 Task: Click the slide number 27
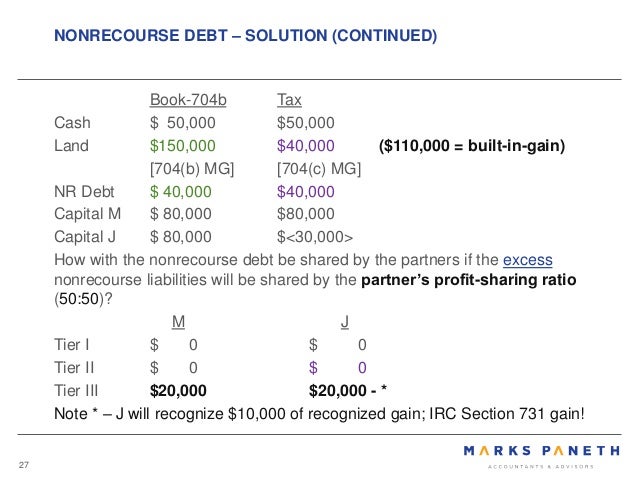[24, 465]
